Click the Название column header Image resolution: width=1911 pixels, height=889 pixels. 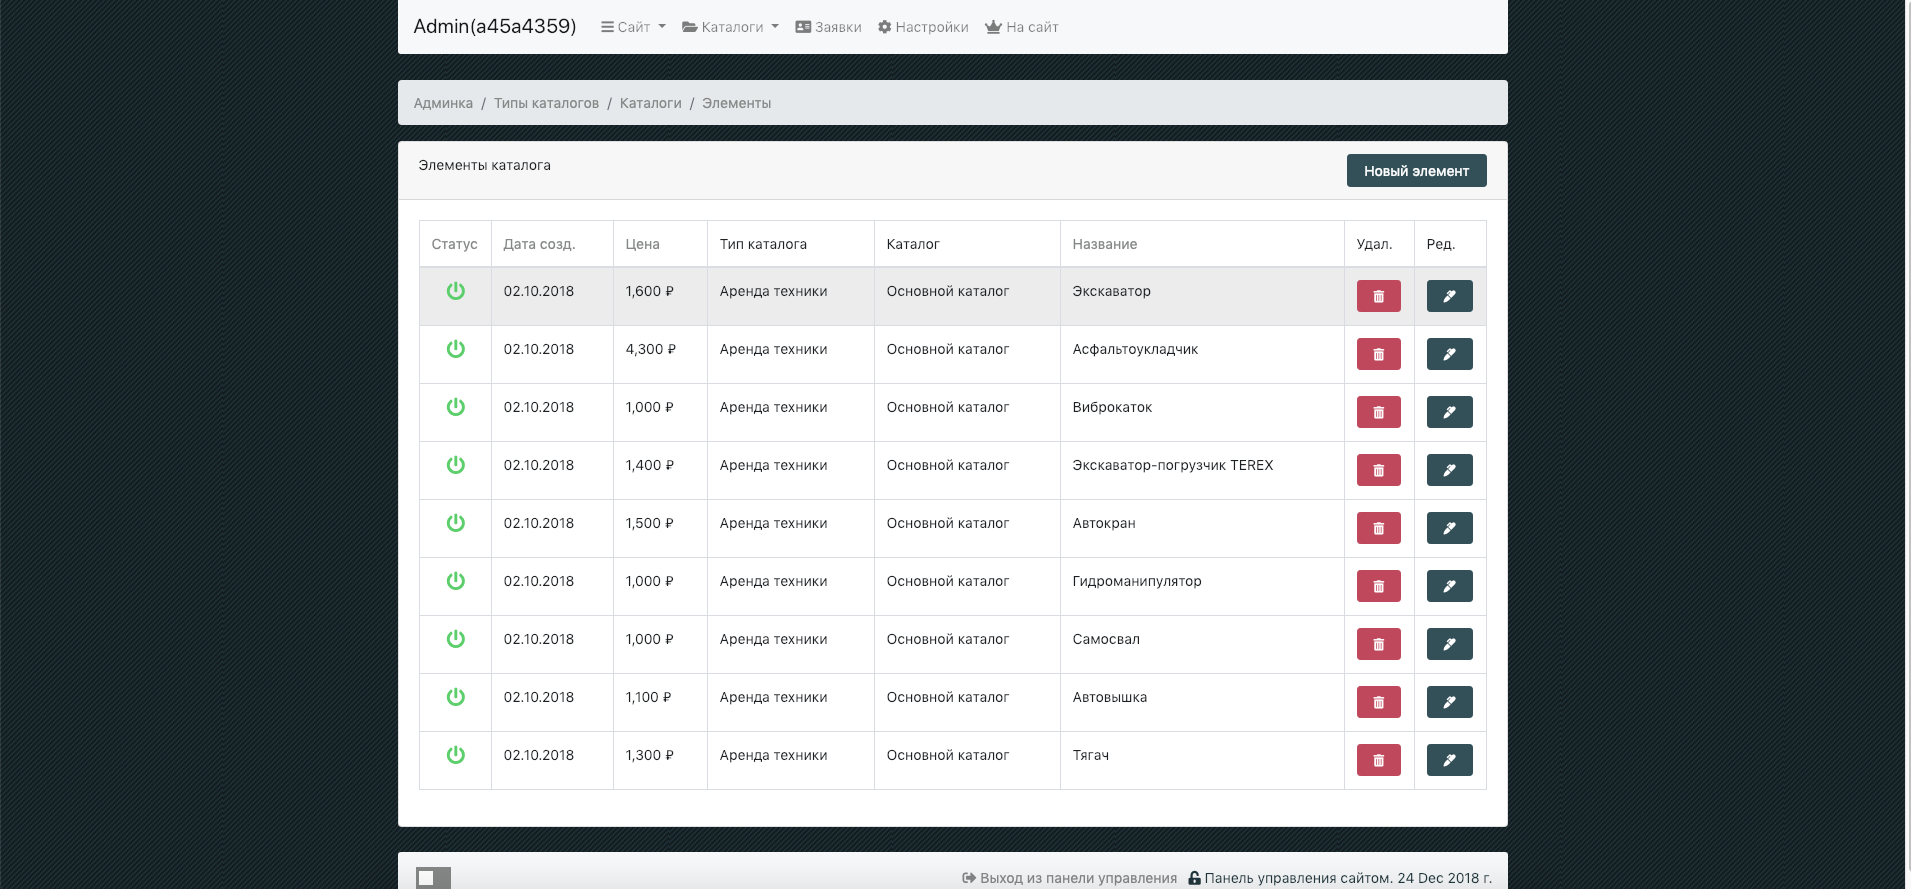[1105, 244]
